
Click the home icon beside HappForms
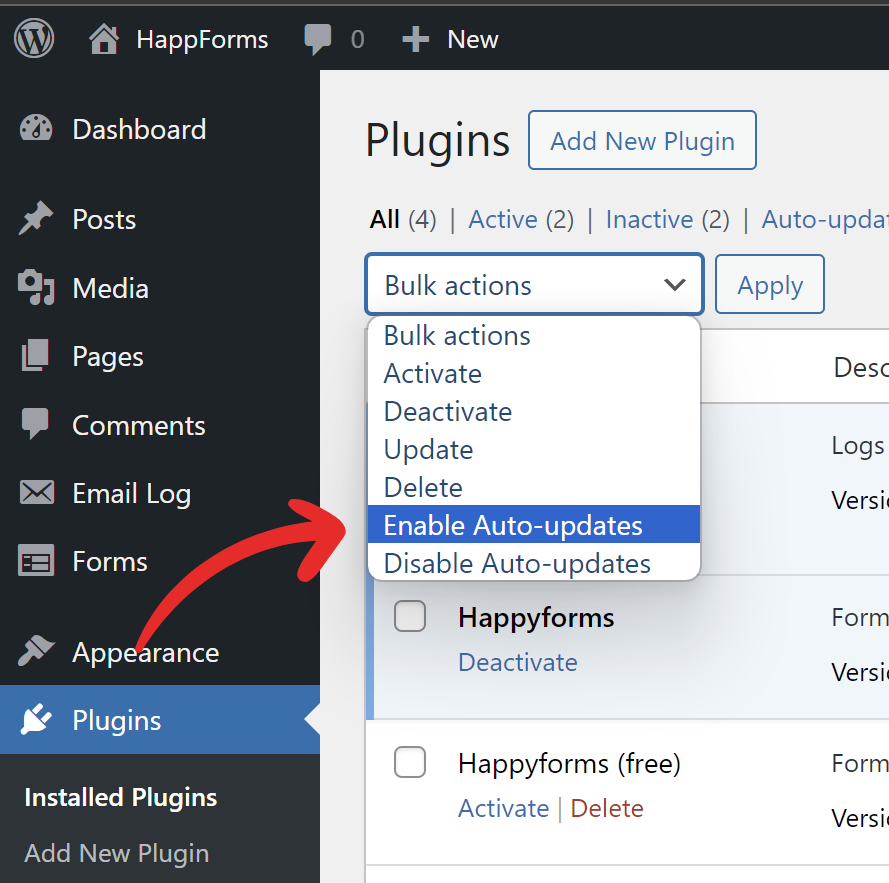104,39
